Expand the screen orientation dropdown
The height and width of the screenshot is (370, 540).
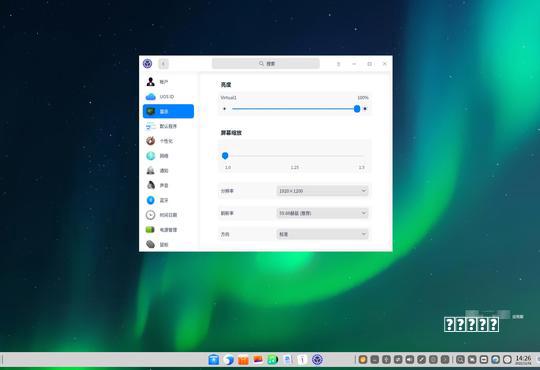pos(322,234)
